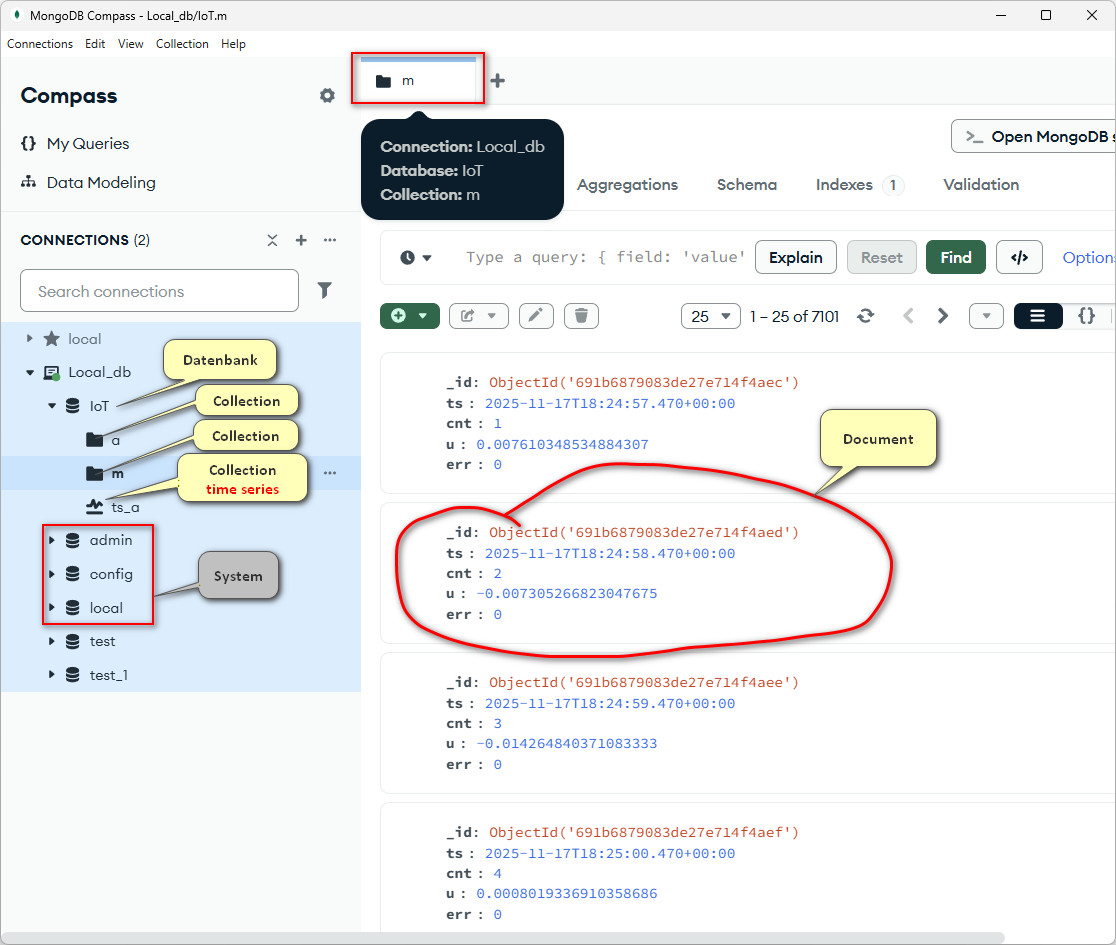1116x945 pixels.
Task: Click the Search connections input field
Action: click(x=159, y=291)
